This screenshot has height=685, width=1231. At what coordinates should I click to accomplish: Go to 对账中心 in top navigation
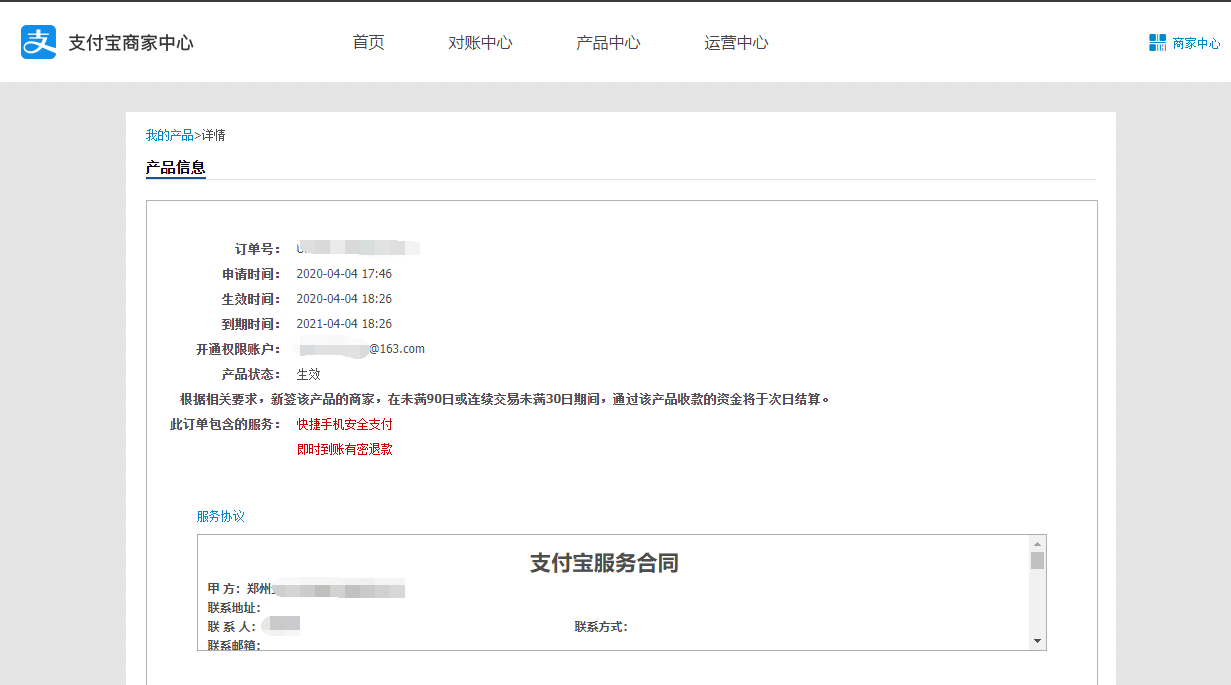(480, 43)
